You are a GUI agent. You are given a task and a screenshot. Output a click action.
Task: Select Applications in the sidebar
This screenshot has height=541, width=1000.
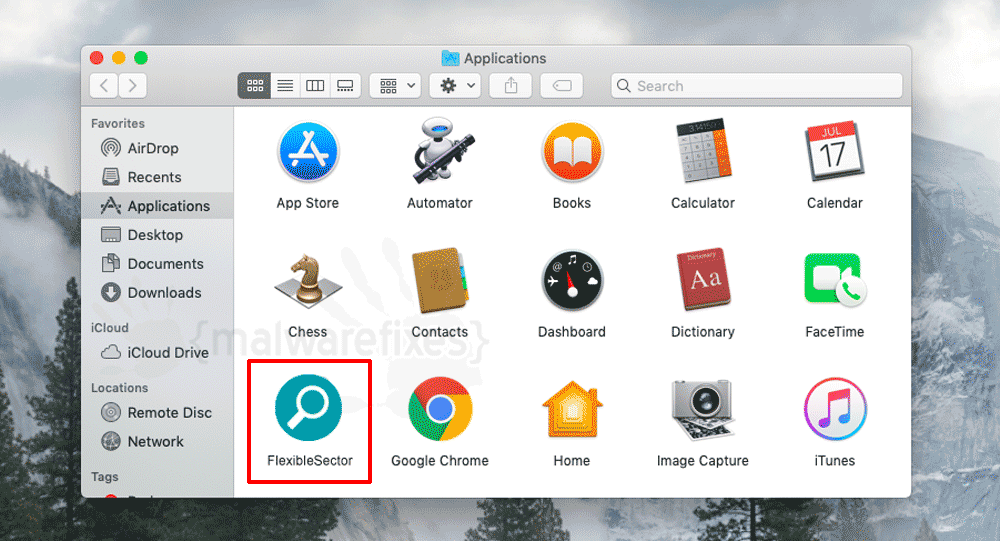pyautogui.click(x=158, y=205)
